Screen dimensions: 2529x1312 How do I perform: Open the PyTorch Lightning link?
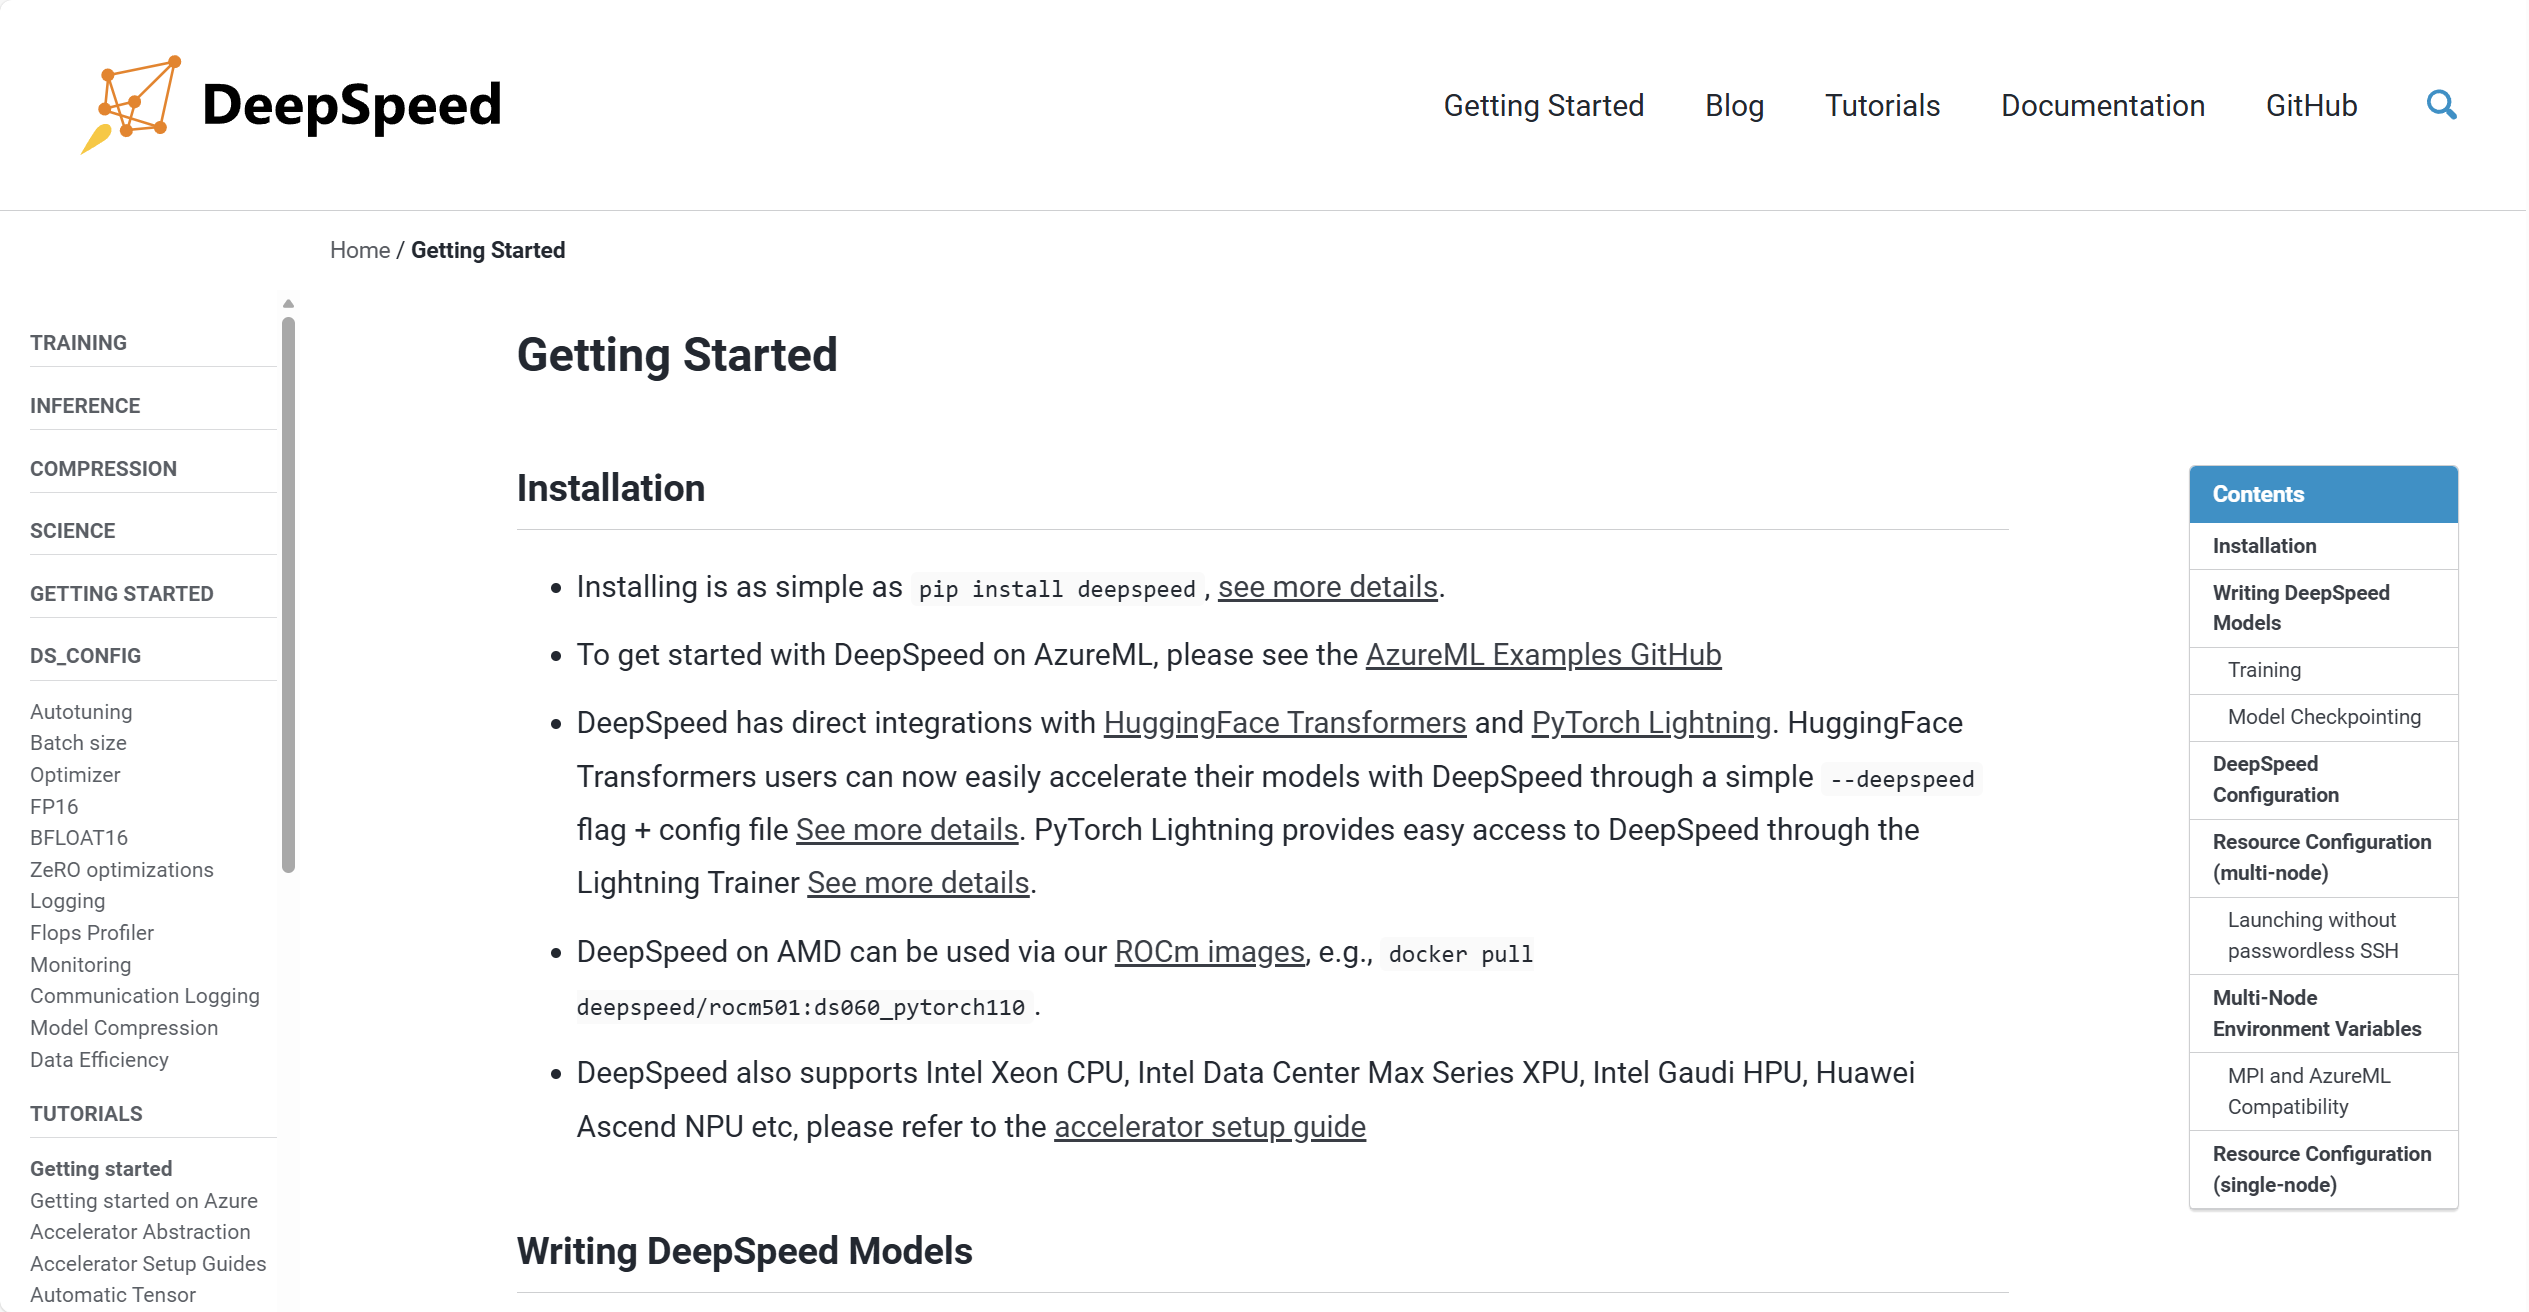coord(1649,722)
